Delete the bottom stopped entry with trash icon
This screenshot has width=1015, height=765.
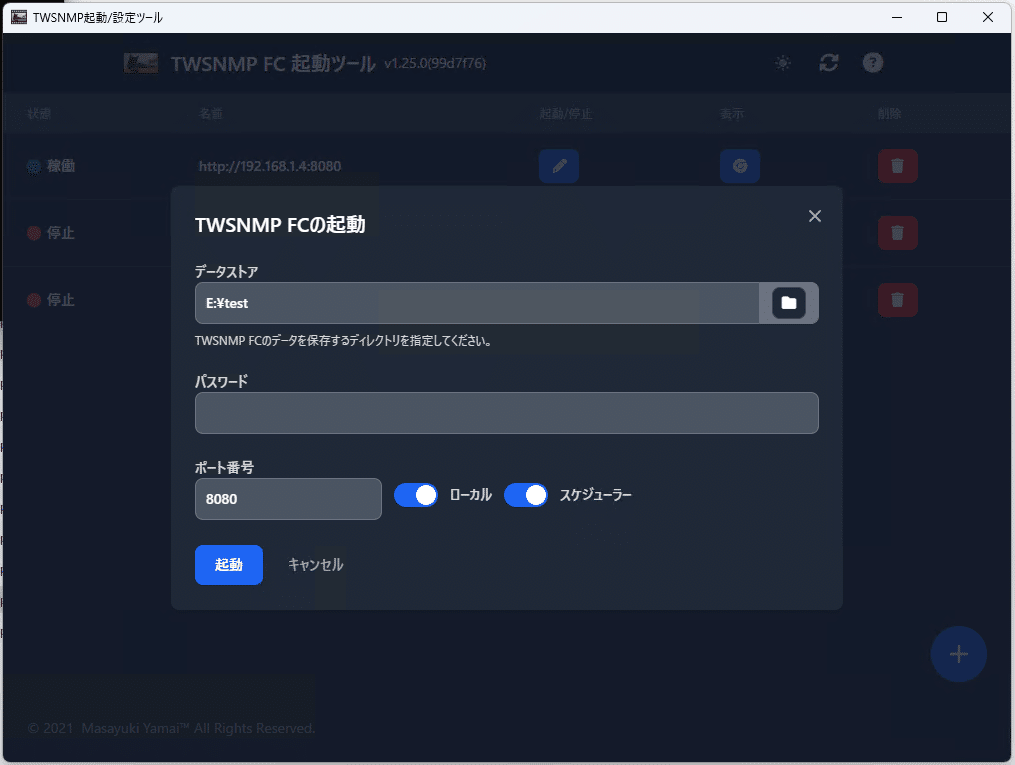pos(897,300)
